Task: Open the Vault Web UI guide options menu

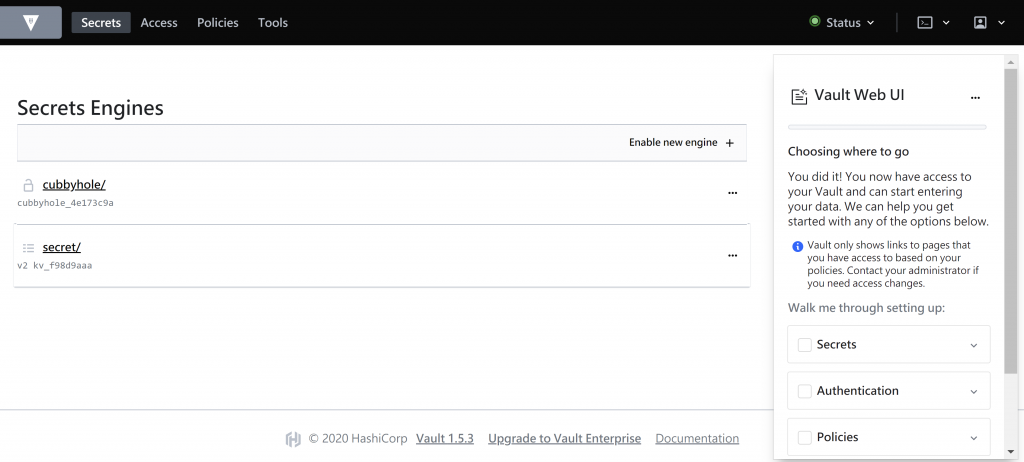Action: click(975, 97)
